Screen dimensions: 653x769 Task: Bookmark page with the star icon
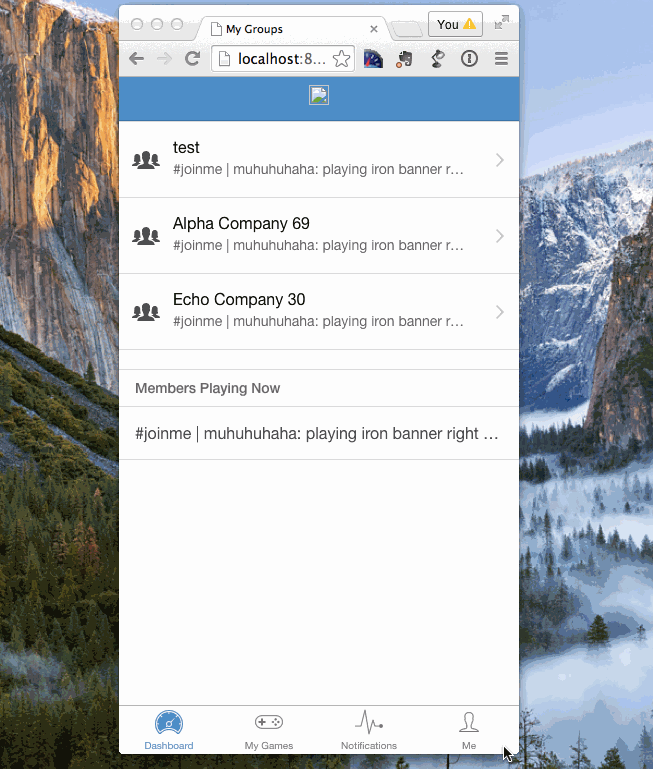tap(342, 59)
